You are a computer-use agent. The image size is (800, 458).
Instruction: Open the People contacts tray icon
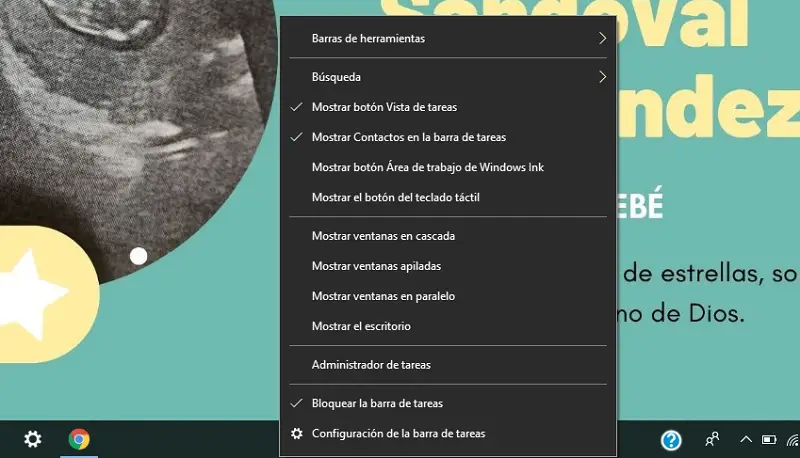pyautogui.click(x=712, y=439)
